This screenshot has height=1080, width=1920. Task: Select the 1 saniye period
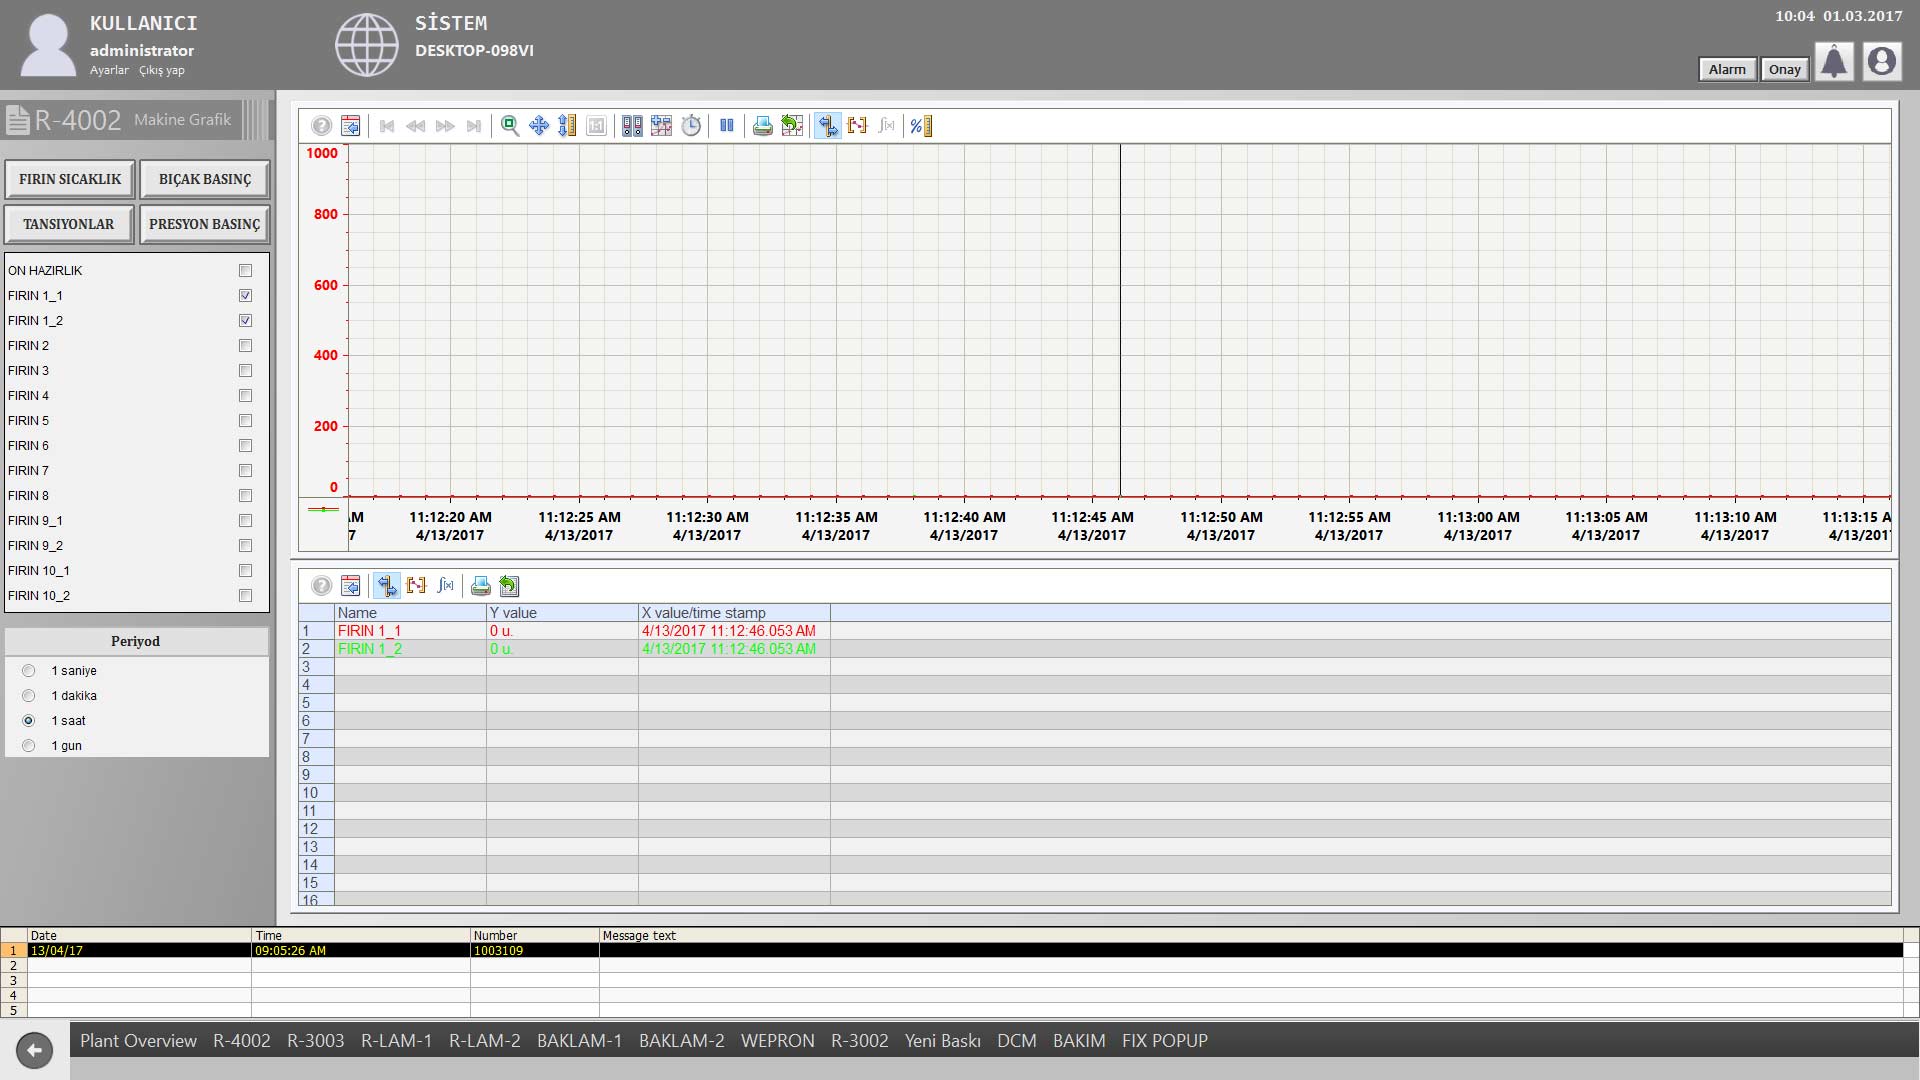point(28,671)
